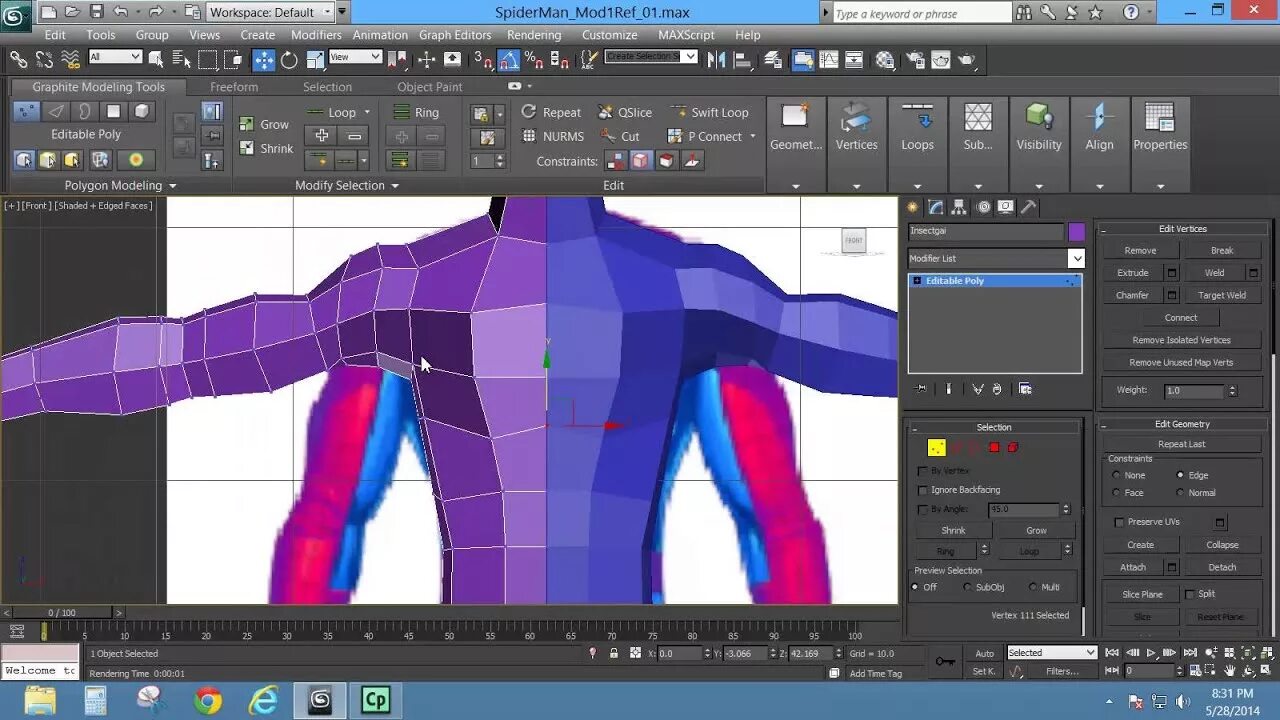Enable Split checkbox next to Slice Plane

[1190, 594]
